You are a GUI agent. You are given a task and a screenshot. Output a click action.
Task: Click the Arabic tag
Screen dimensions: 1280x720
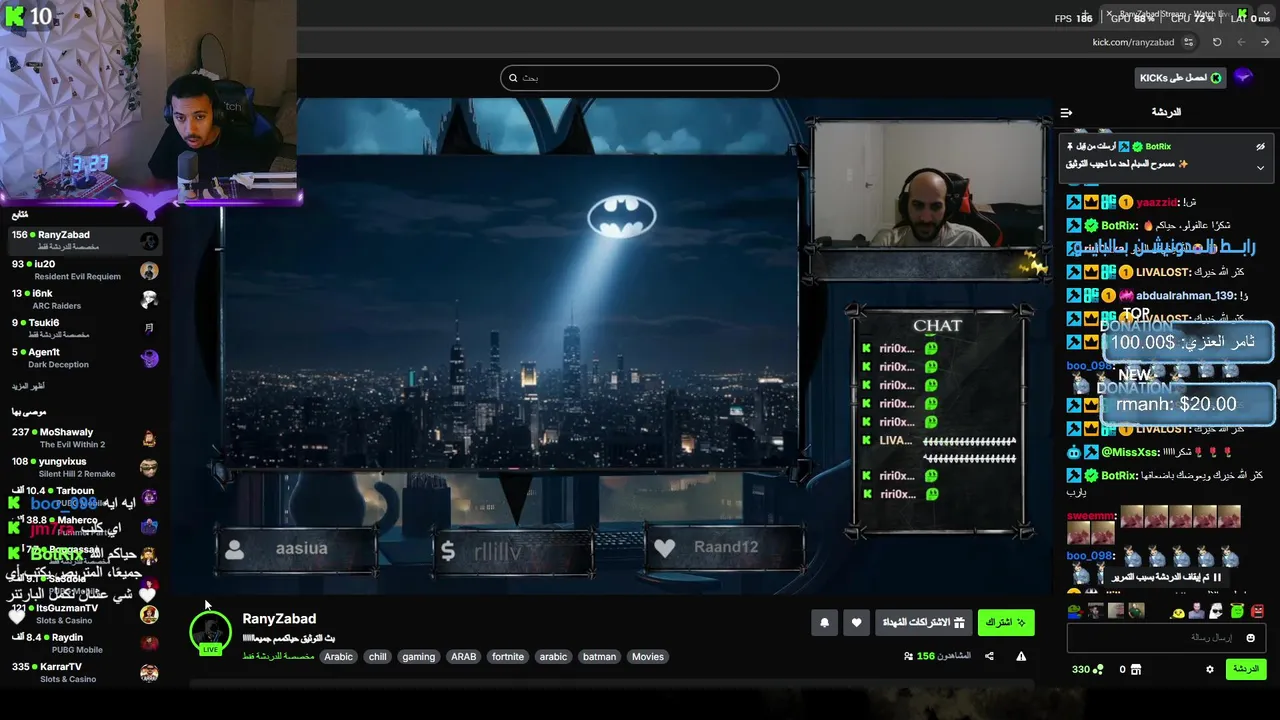click(x=338, y=657)
